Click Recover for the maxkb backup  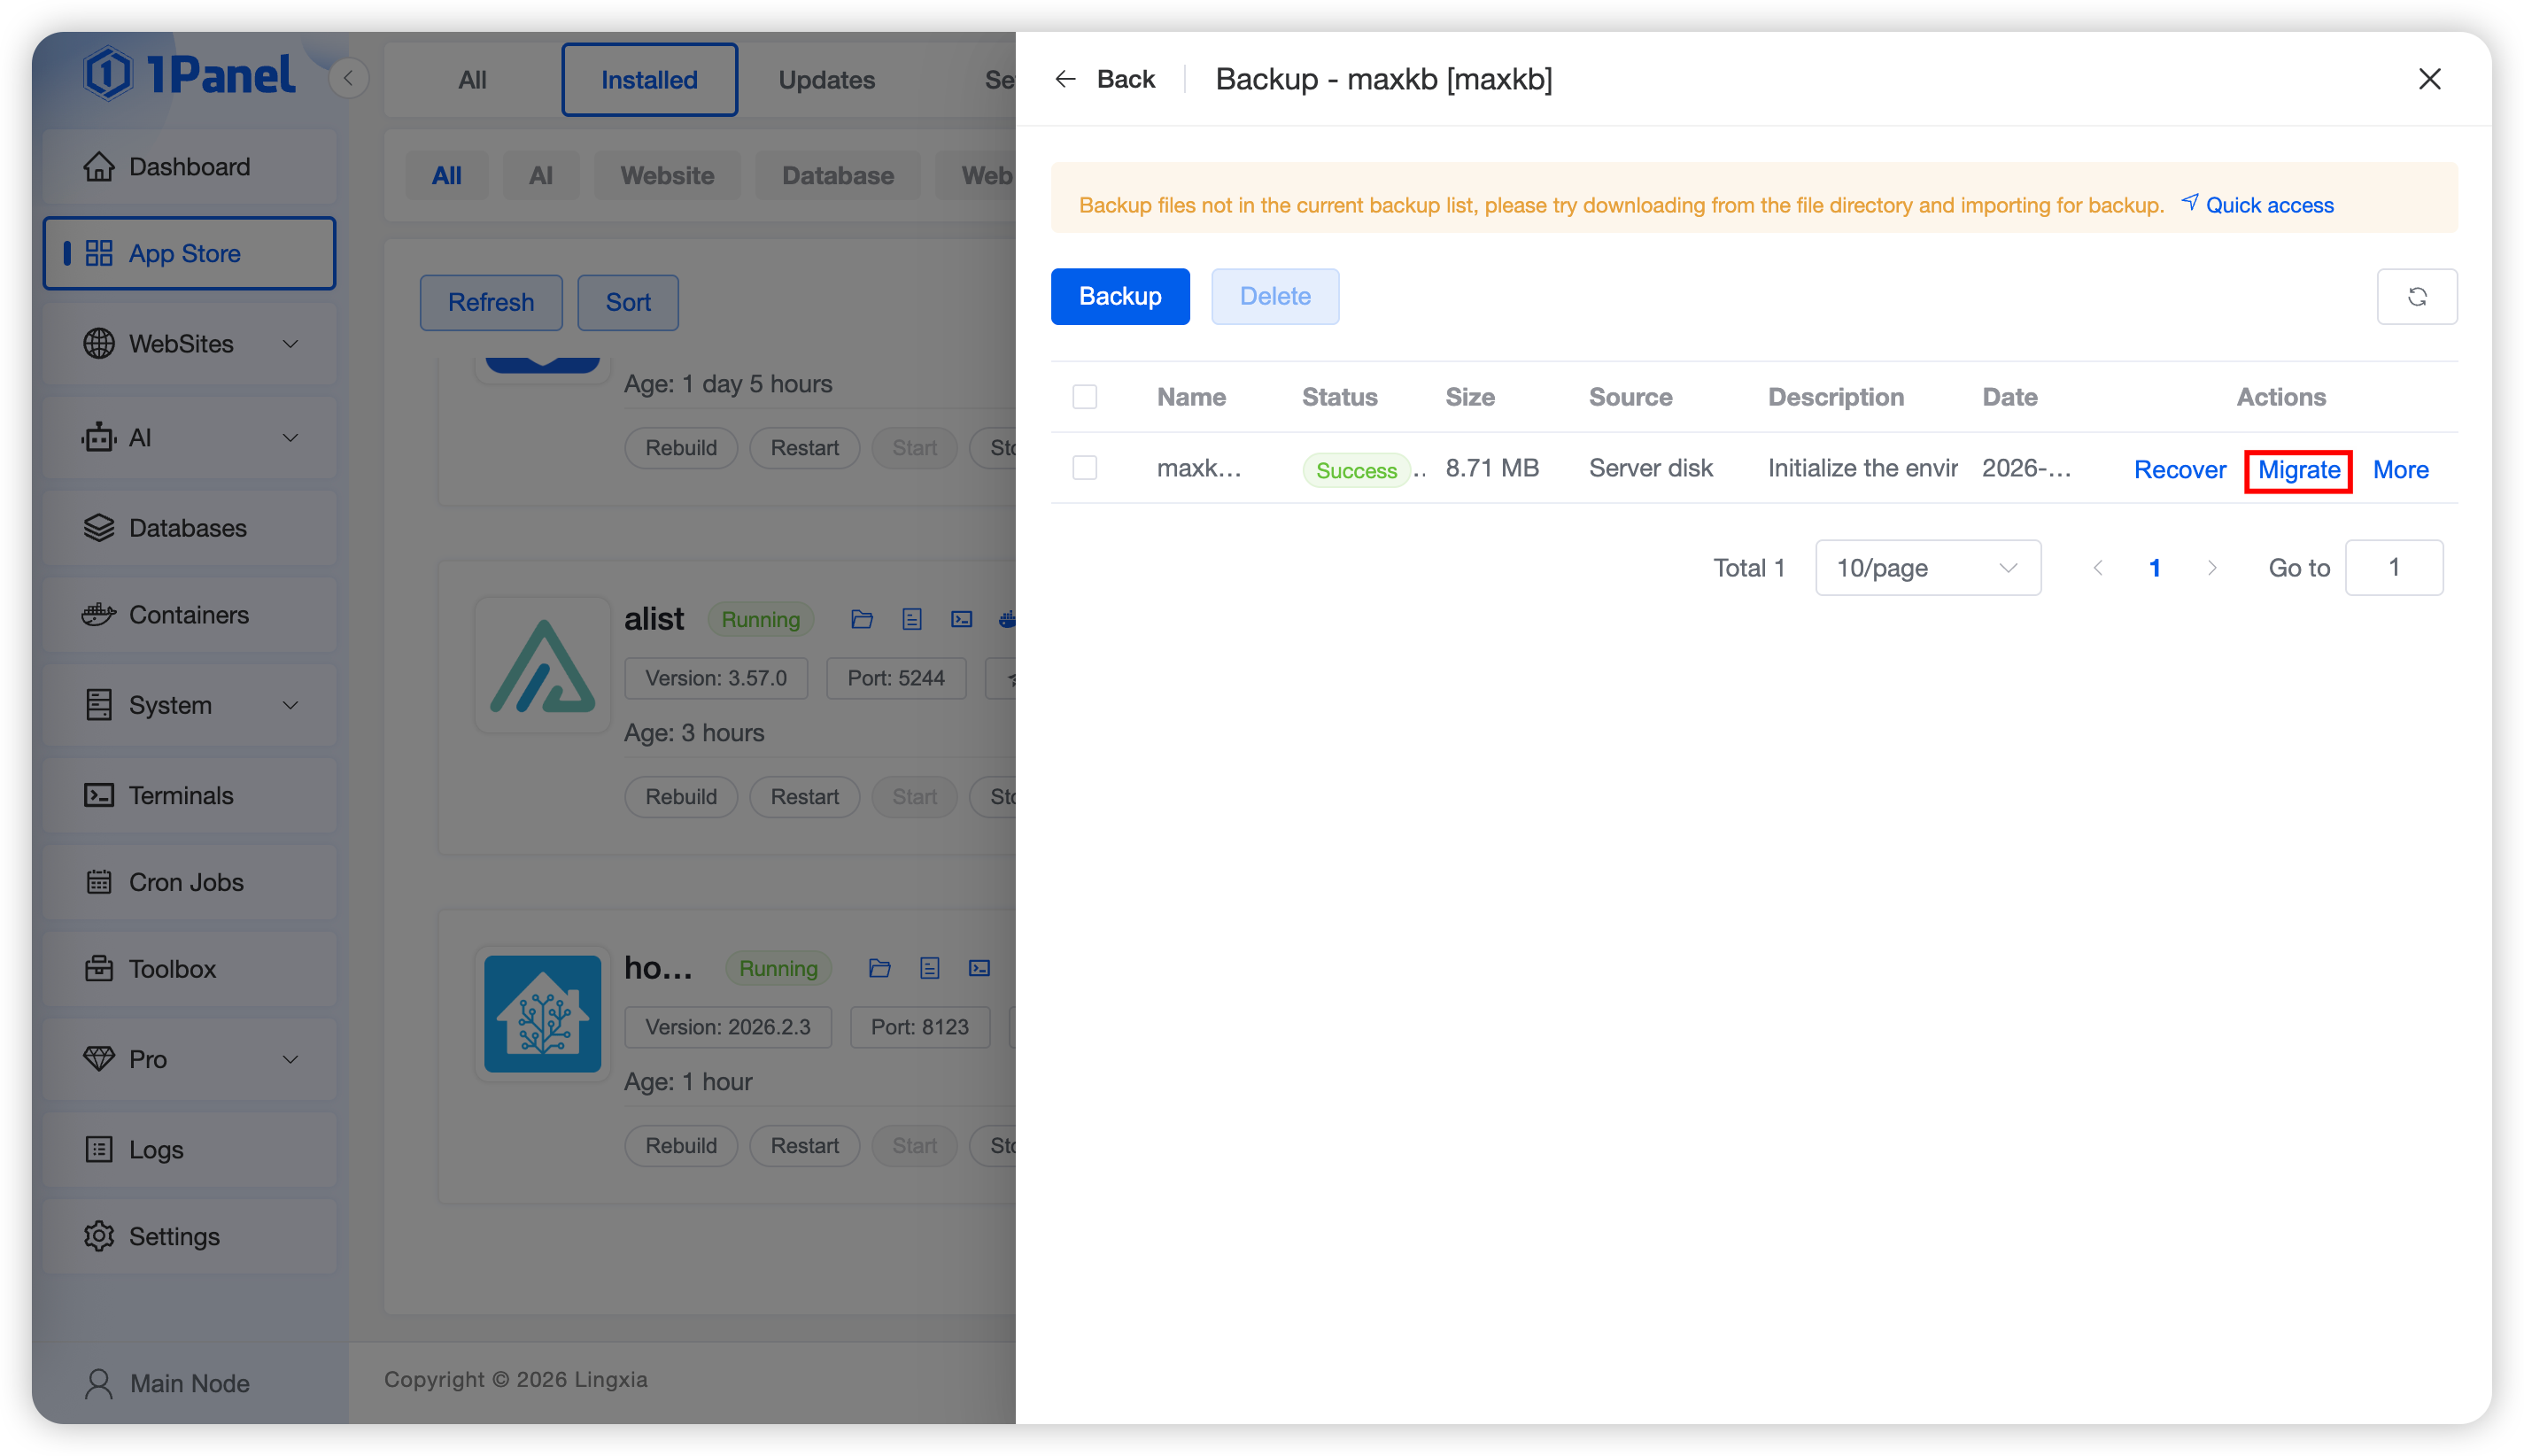coord(2179,470)
